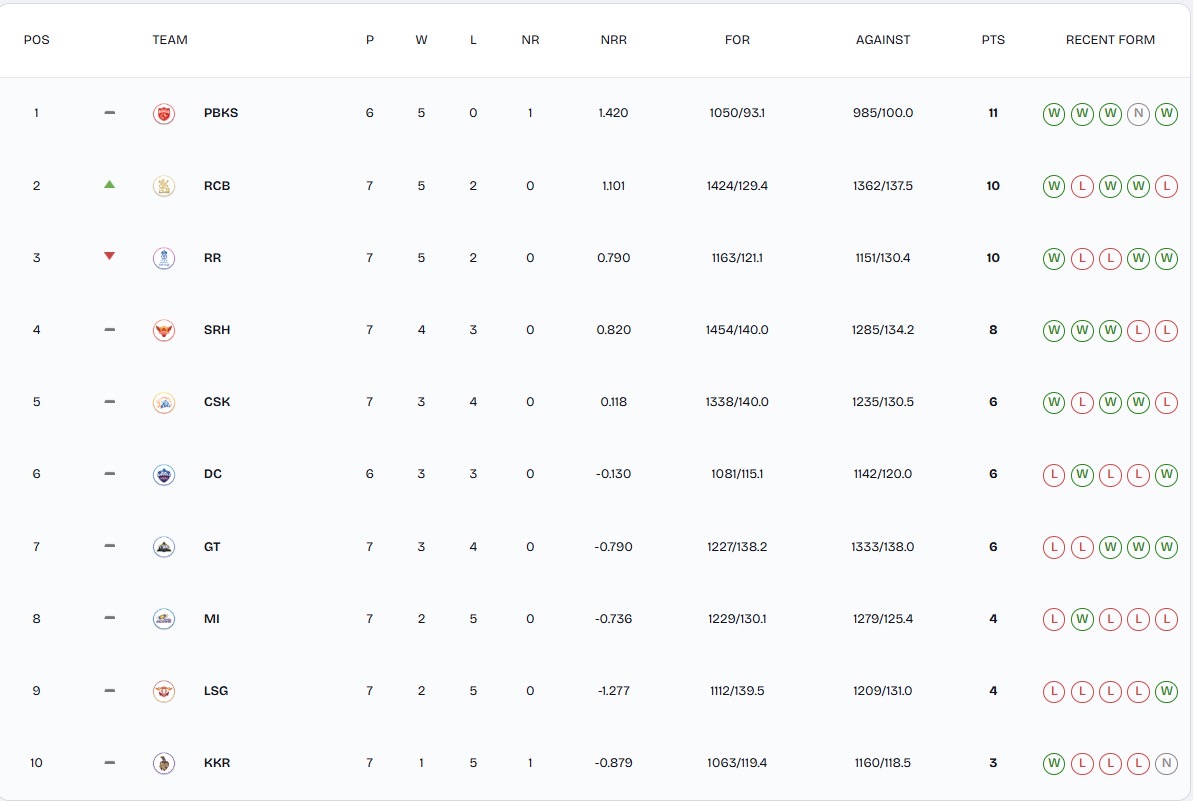Click the RR team logo

164,258
